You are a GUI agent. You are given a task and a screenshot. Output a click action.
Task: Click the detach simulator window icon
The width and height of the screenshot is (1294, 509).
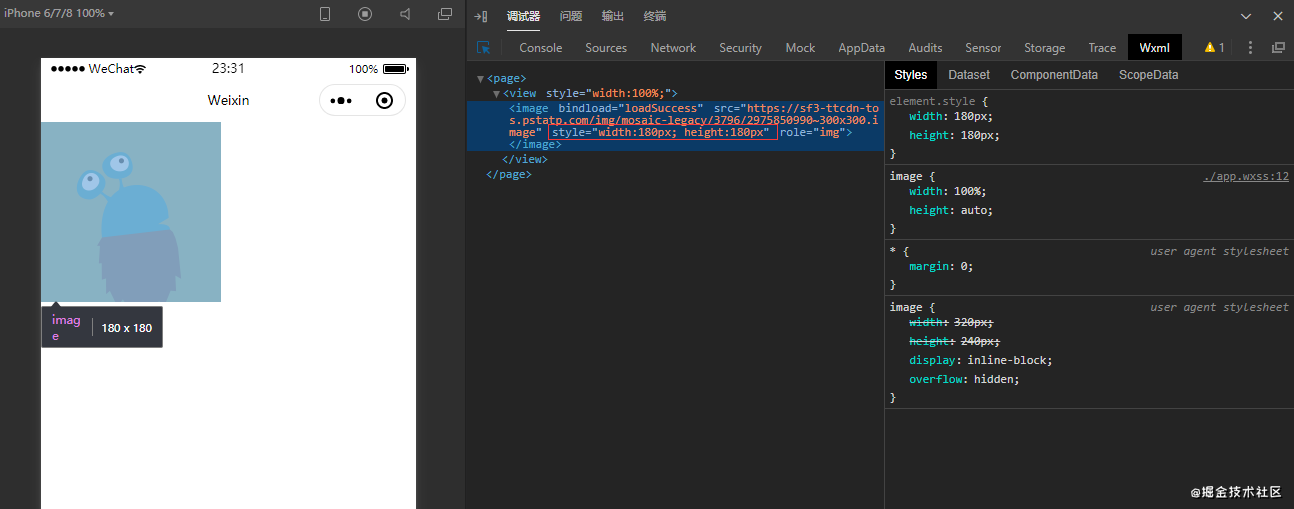[445, 14]
